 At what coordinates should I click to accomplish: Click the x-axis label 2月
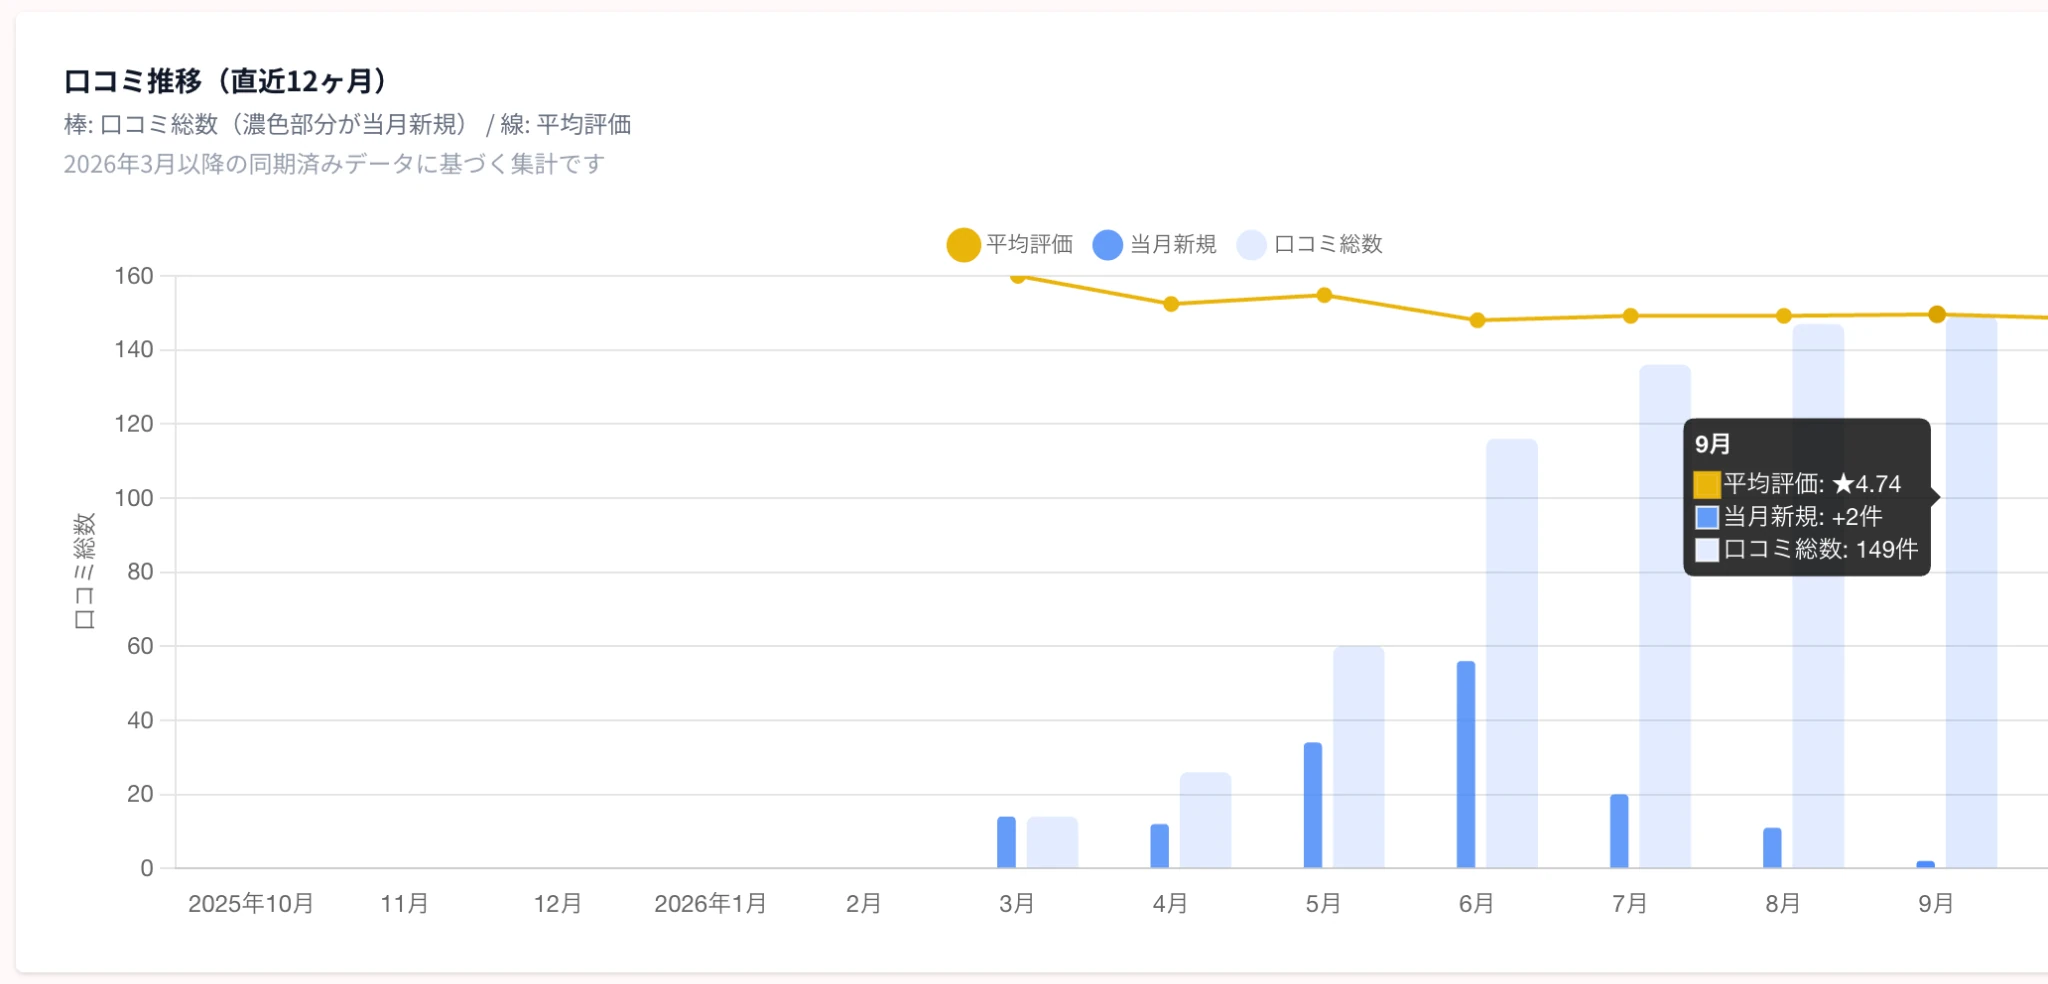tap(863, 904)
